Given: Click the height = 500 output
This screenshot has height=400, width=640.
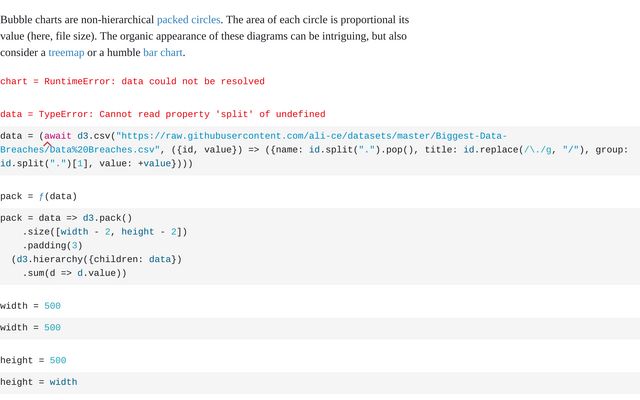Looking at the screenshot, I should click(58, 360).
